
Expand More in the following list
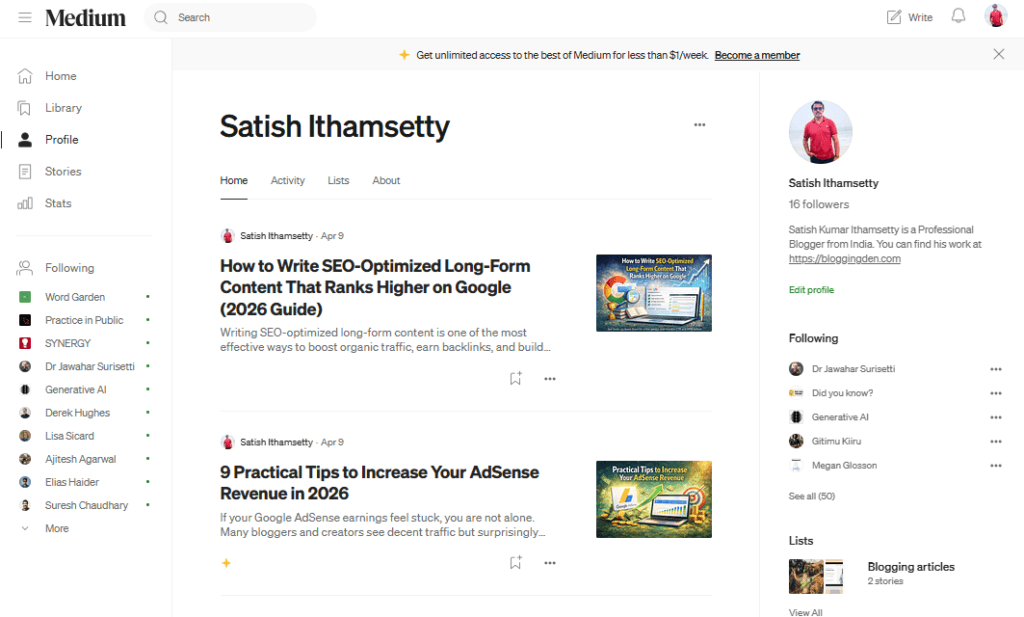[57, 528]
